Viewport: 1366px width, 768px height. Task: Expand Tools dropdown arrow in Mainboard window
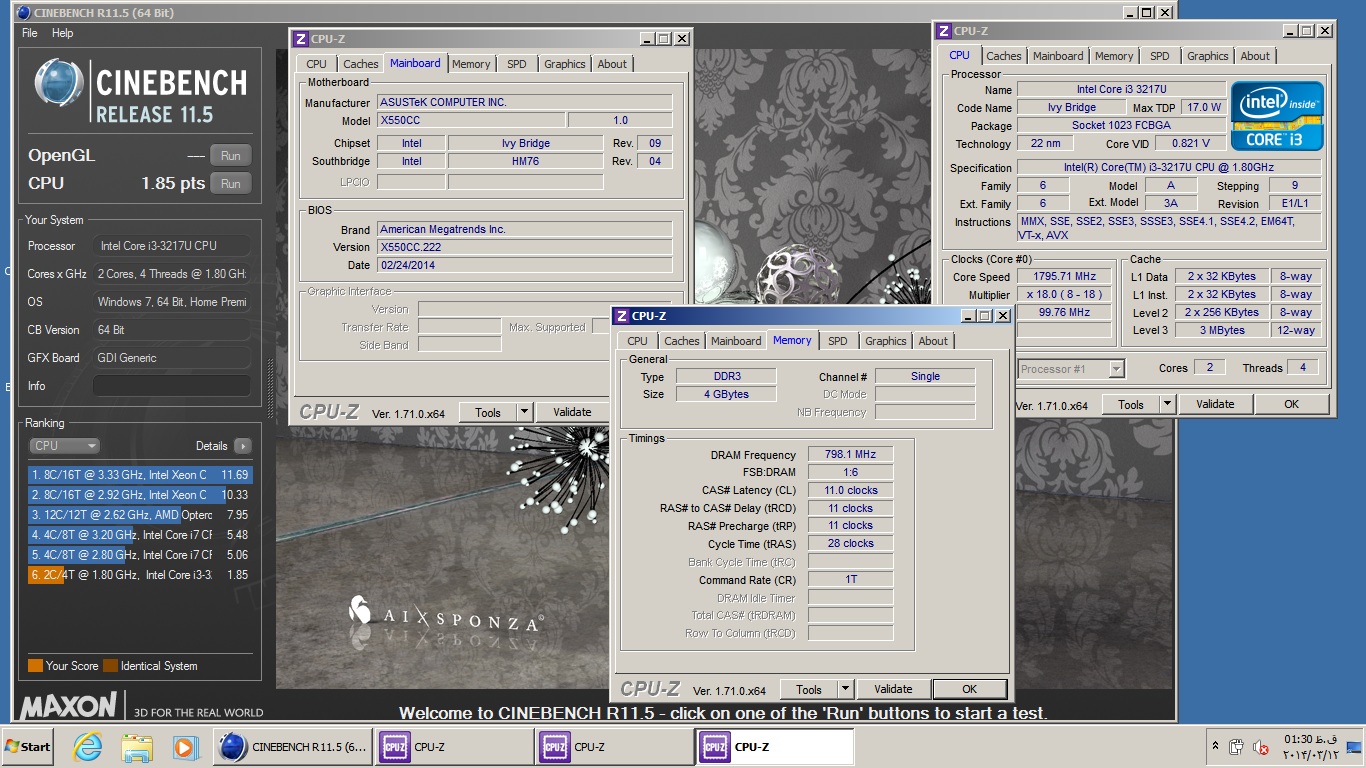[x=525, y=412]
